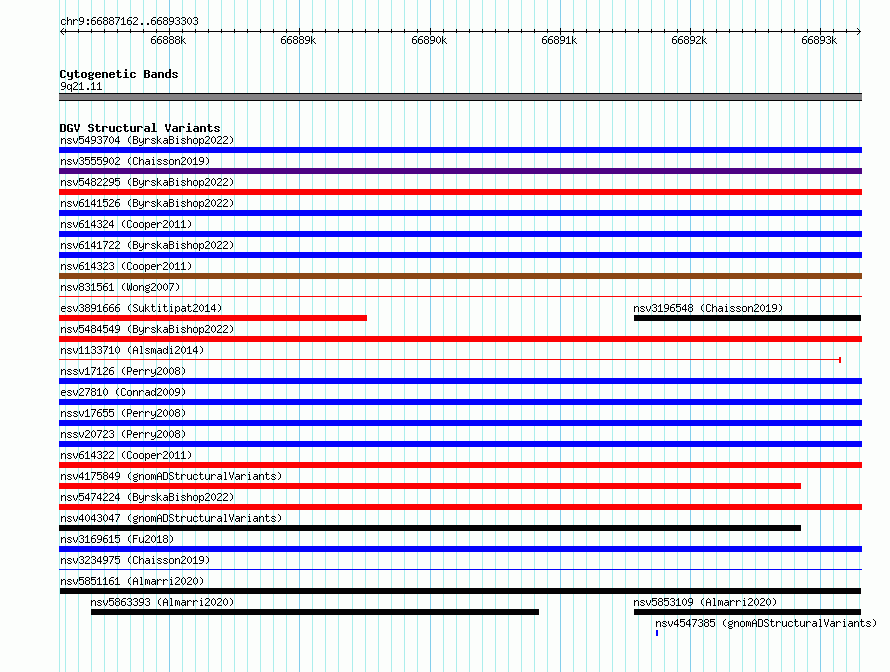
Task: Click the nsv6141722 (ByrskaBishop2022) label
Action: pyautogui.click(x=147, y=245)
